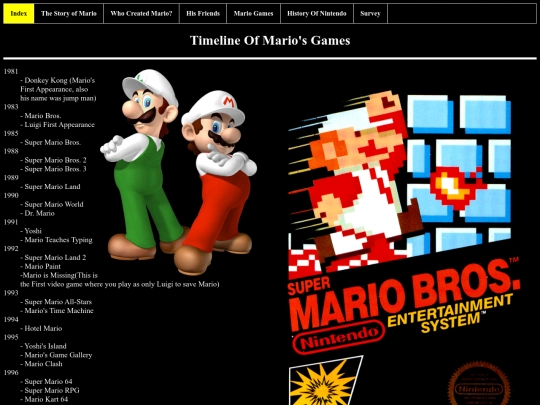
Task: Click the Luigi First Appearance entry
Action: (x=57, y=125)
